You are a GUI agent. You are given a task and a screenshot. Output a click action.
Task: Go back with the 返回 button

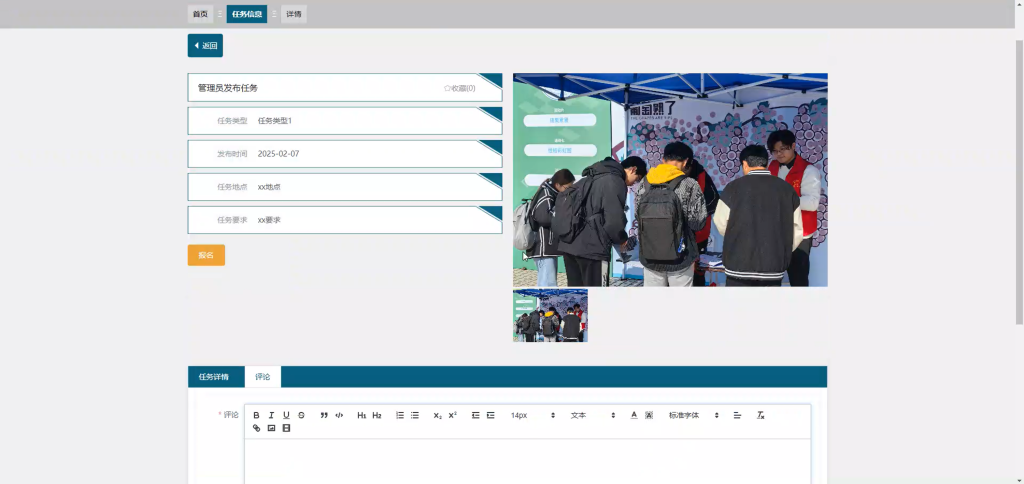[x=205, y=46]
